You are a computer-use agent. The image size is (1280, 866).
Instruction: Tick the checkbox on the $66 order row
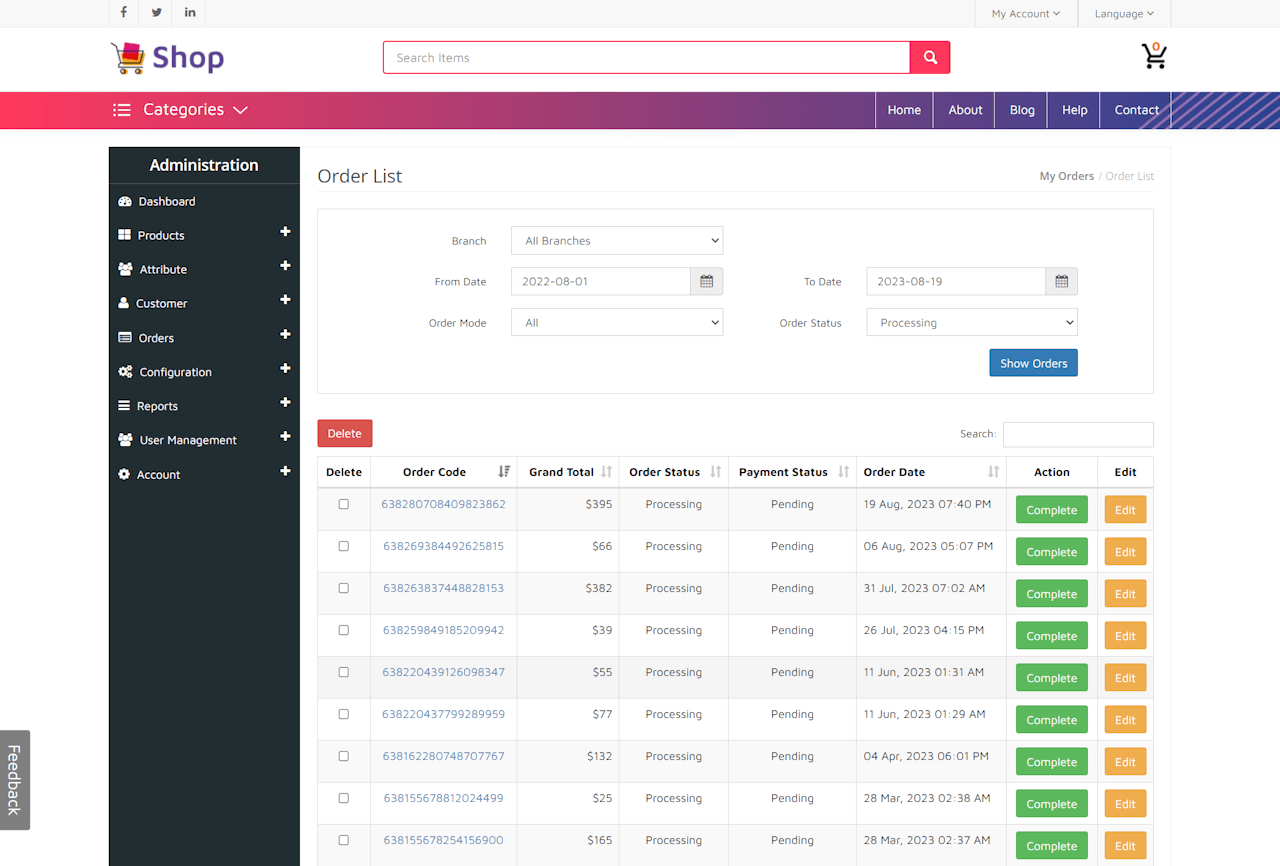point(344,546)
